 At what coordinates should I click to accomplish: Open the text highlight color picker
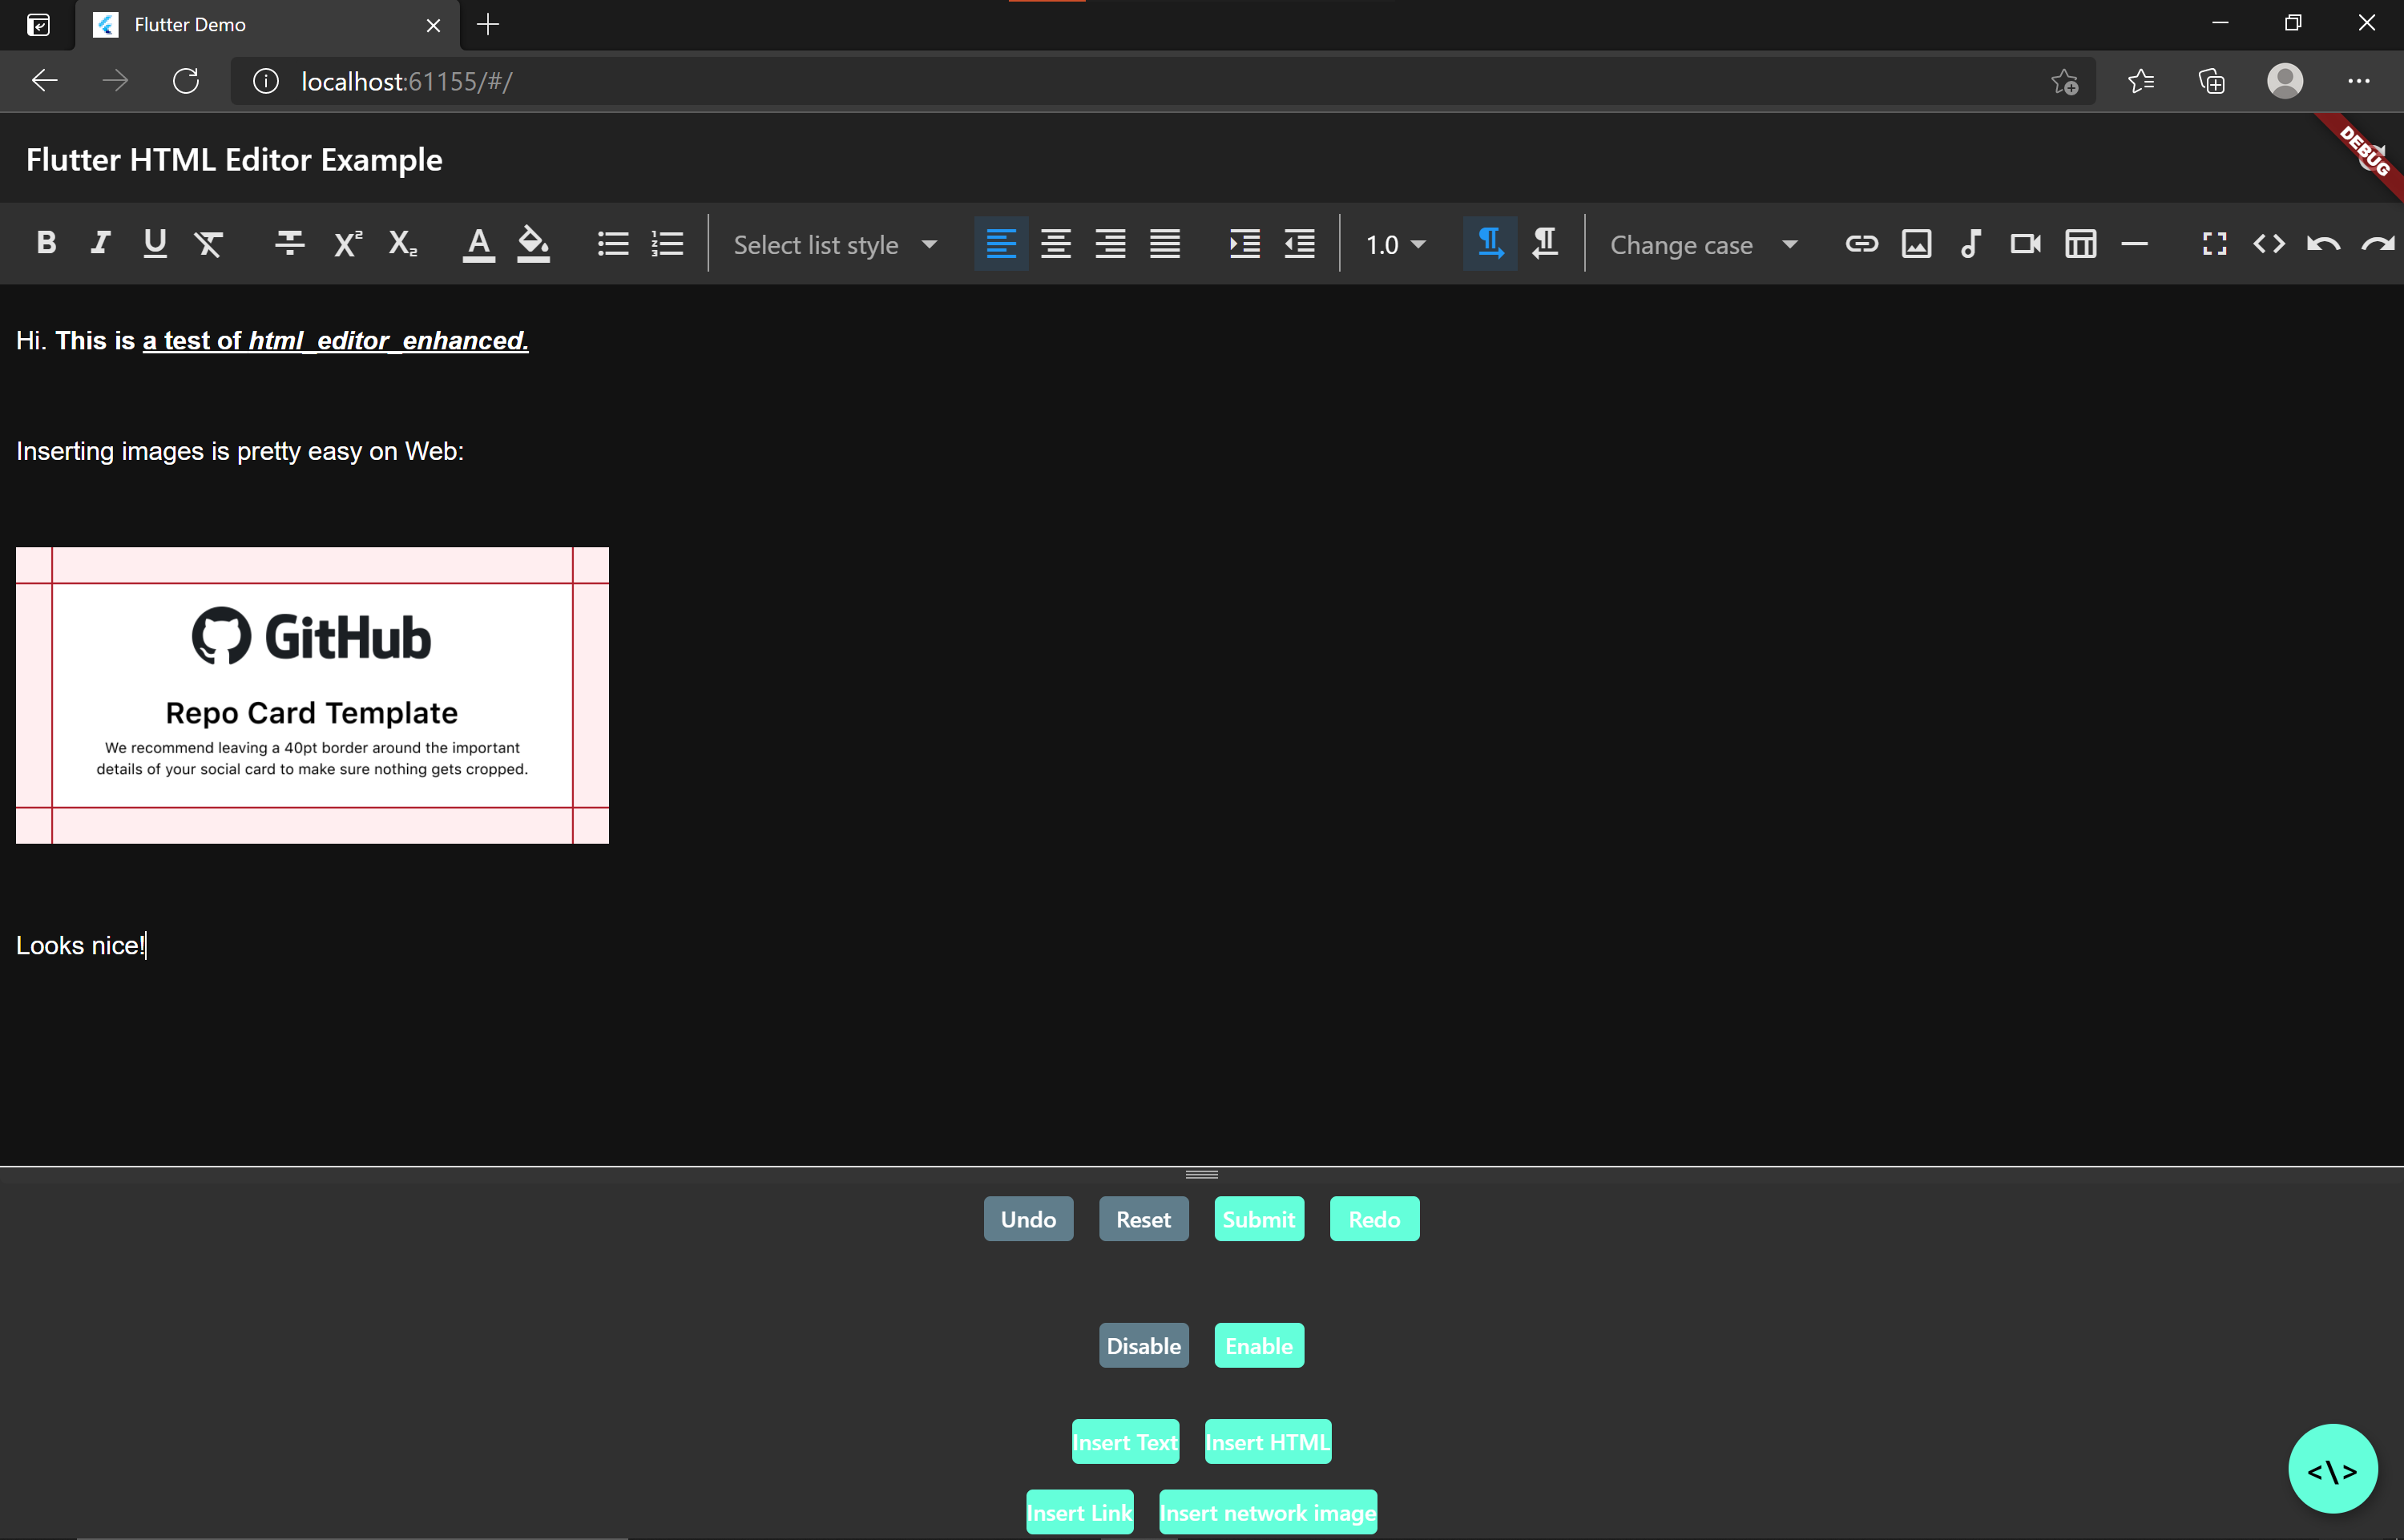(533, 243)
